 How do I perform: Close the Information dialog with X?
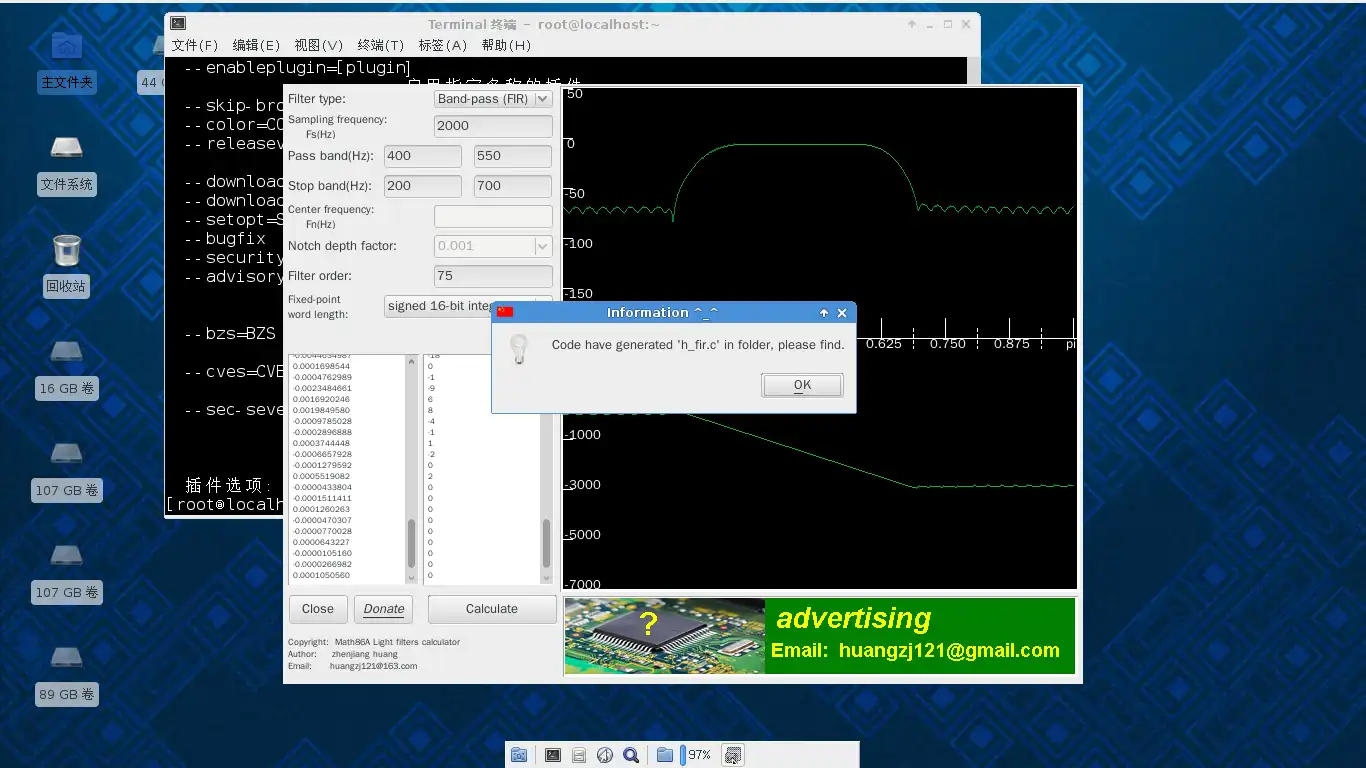pos(842,313)
